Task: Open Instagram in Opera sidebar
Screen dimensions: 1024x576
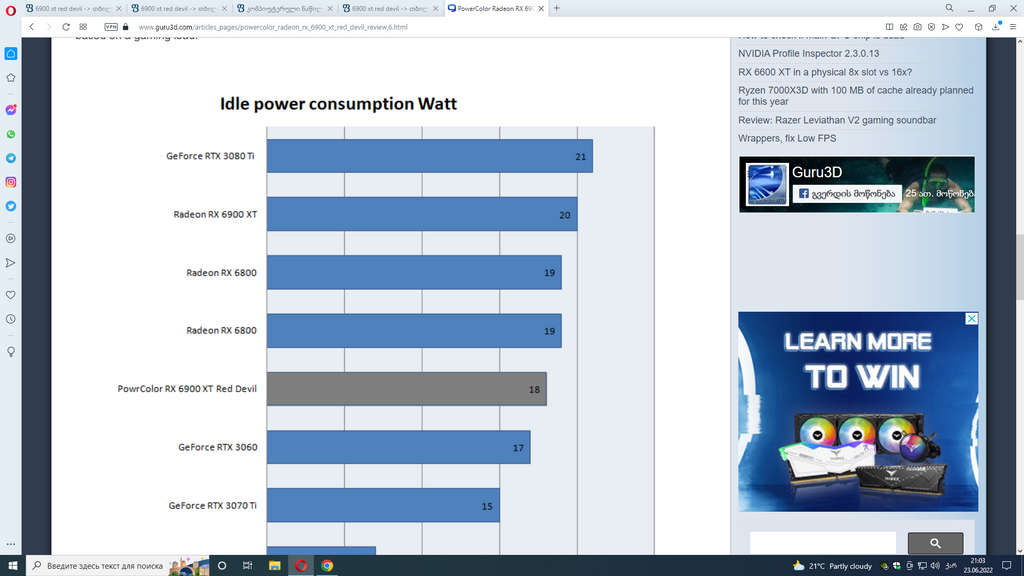Action: pos(10,182)
